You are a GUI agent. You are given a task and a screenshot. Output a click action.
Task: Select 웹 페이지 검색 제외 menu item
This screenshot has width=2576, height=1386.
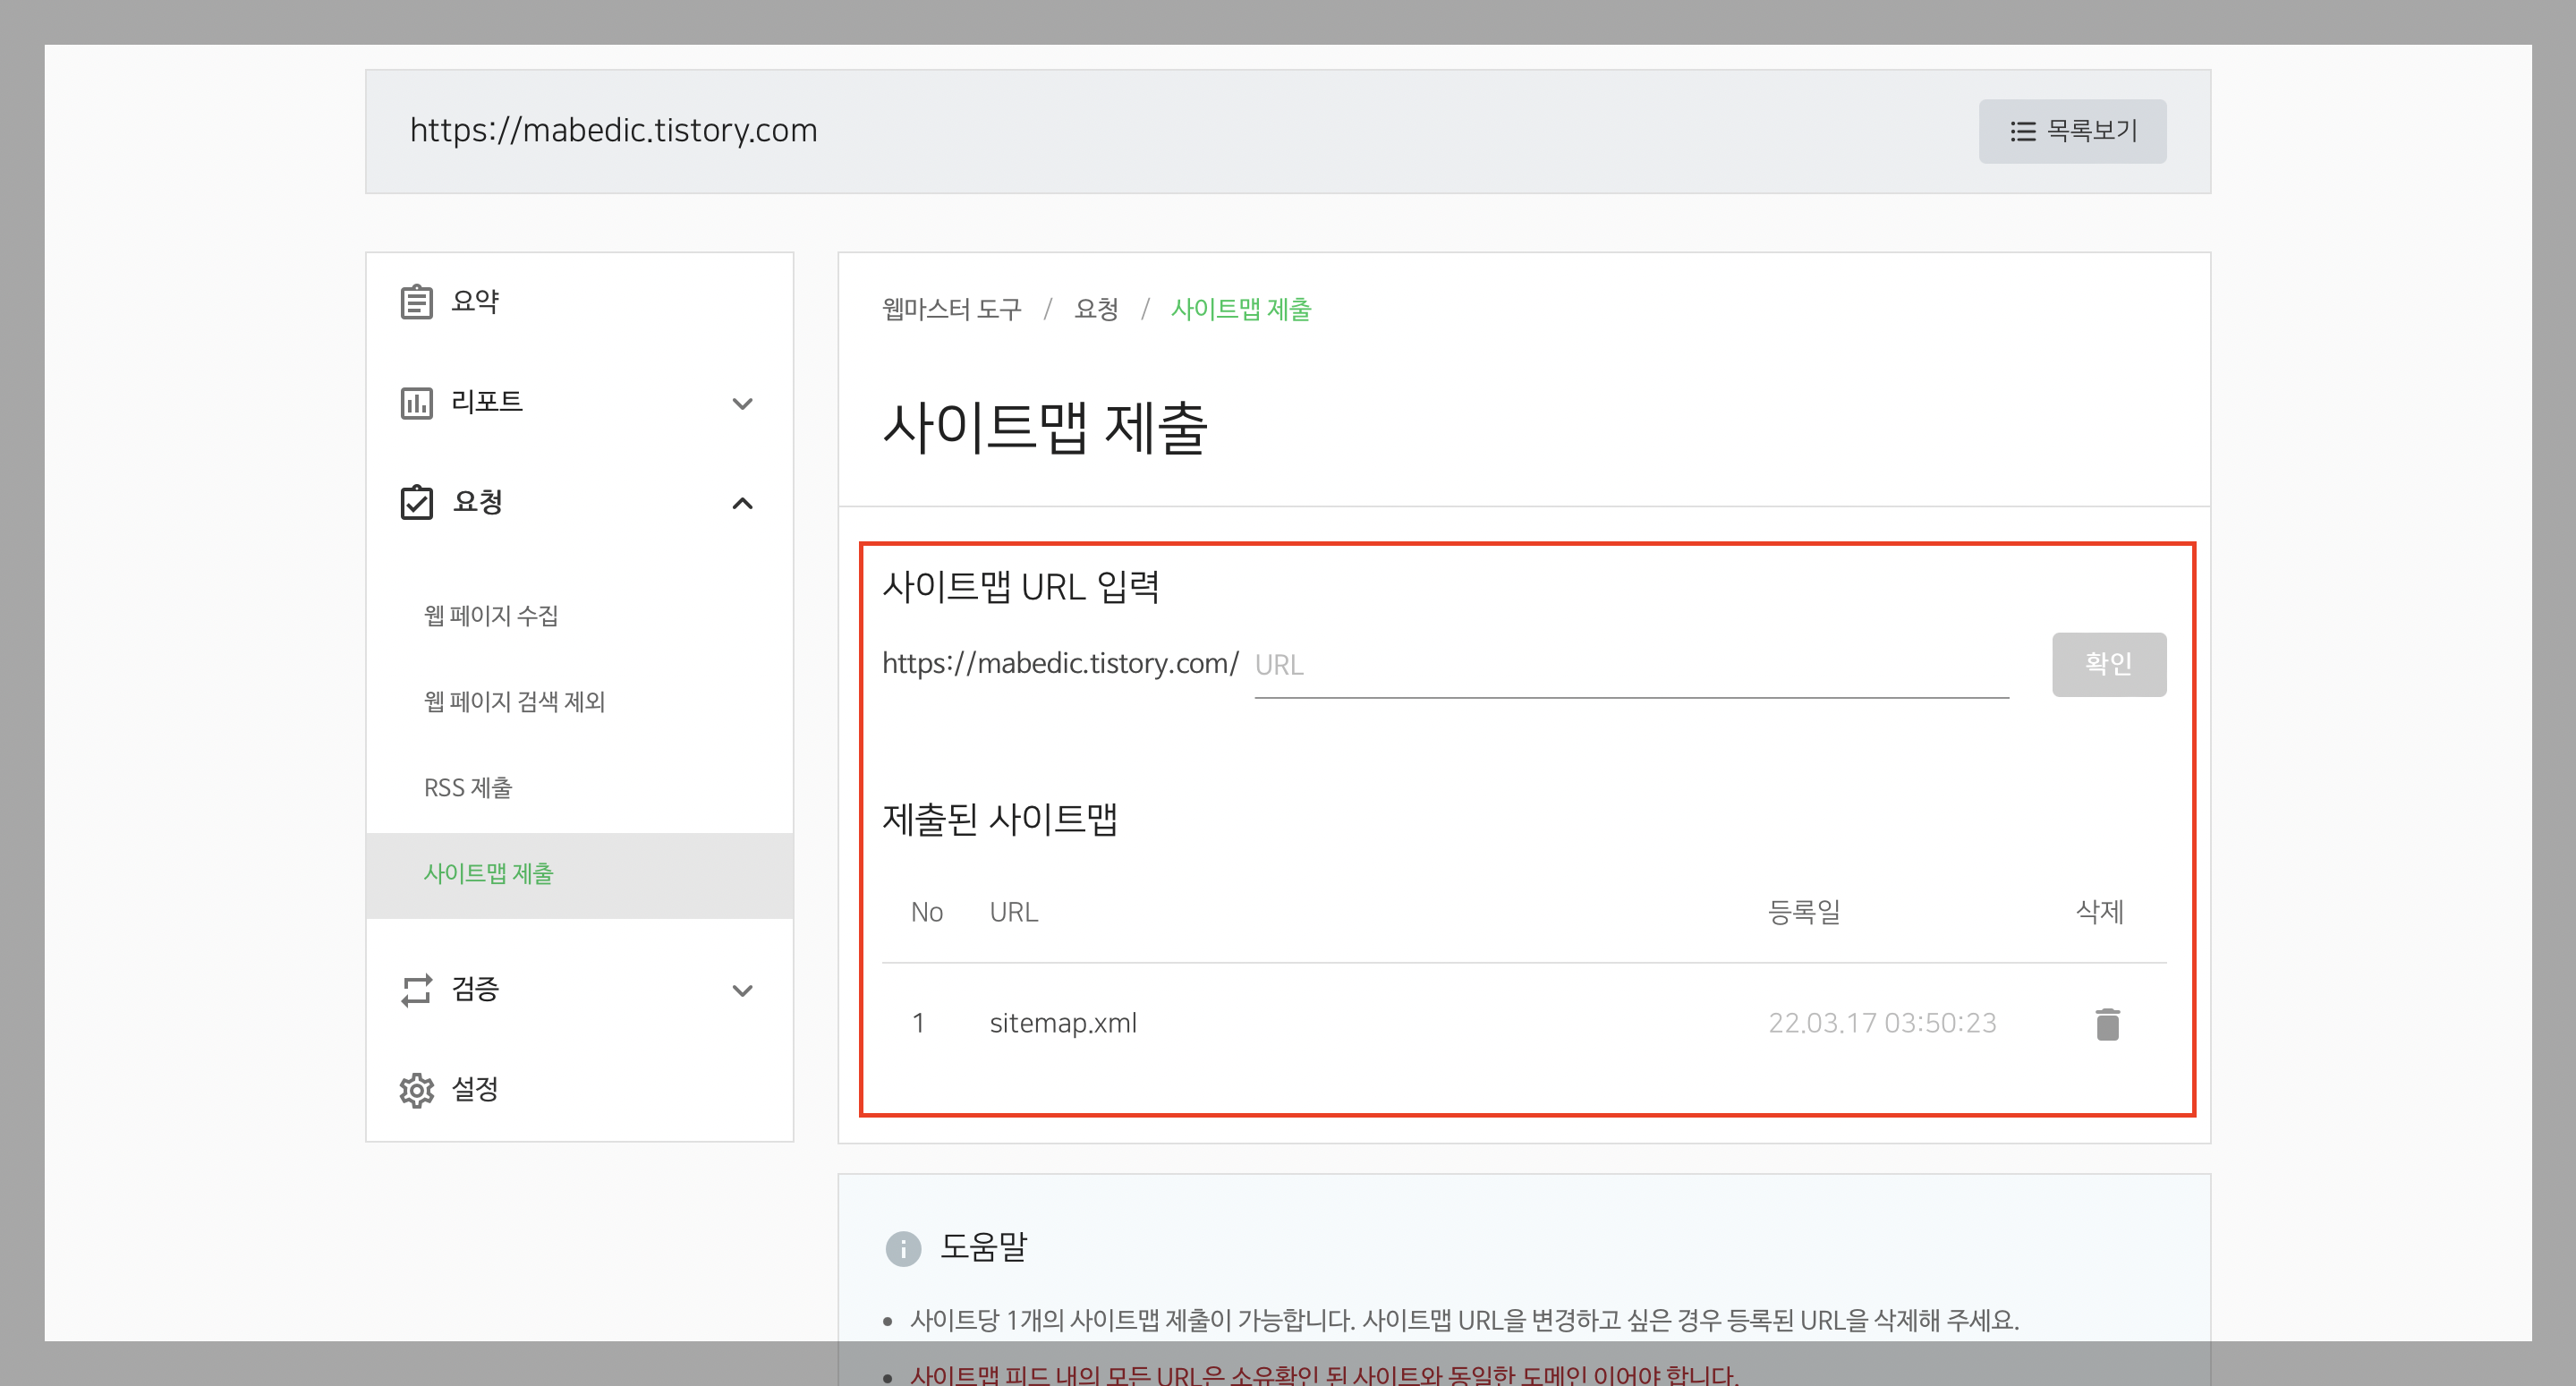[x=514, y=702]
